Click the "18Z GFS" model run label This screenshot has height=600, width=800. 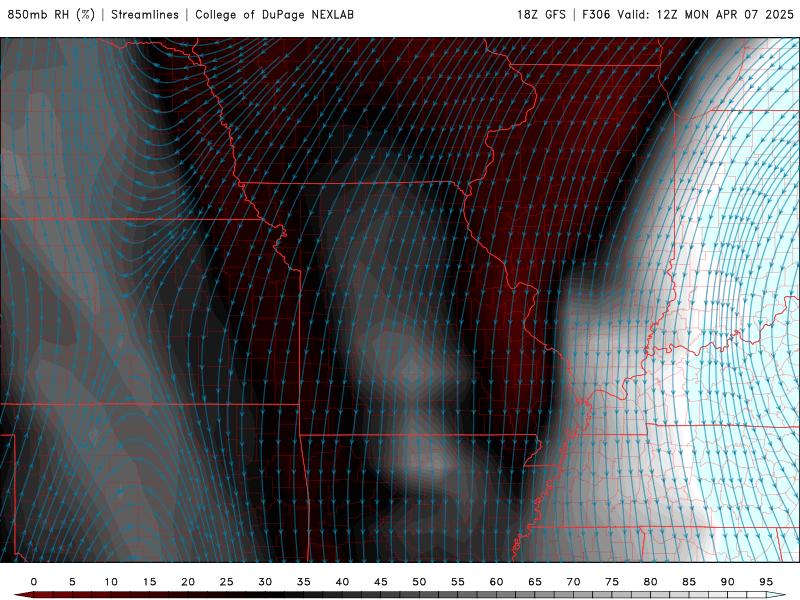pyautogui.click(x=541, y=14)
